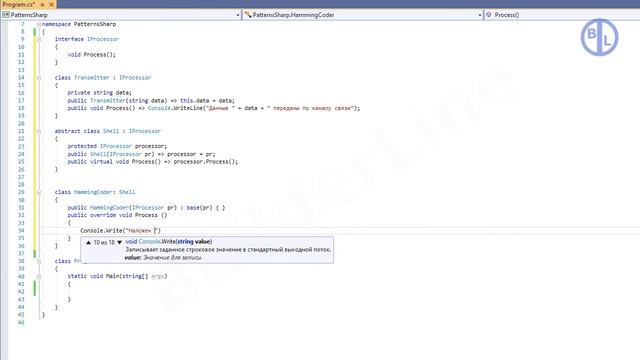The image size is (640, 360).
Task: Click line number 46 in the margin
Action: coord(21,322)
